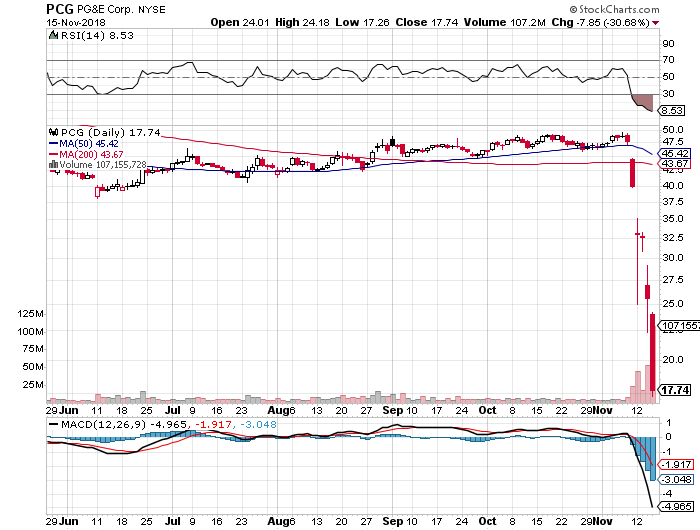Click the 29Nov label below the MACD panel

(596, 522)
